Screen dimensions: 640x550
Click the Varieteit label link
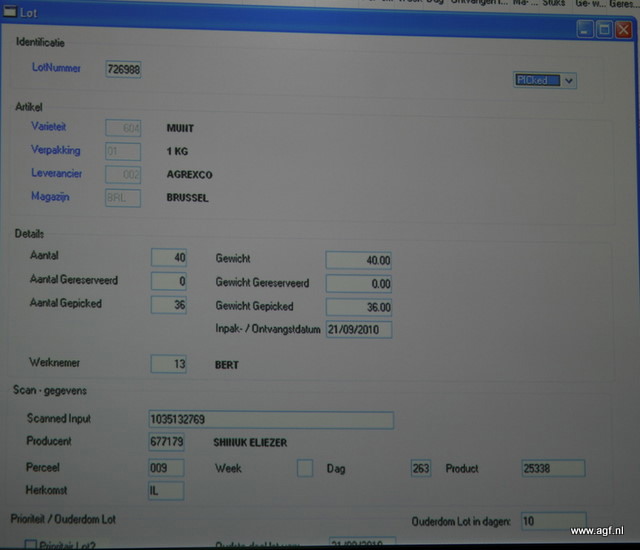coord(56,127)
